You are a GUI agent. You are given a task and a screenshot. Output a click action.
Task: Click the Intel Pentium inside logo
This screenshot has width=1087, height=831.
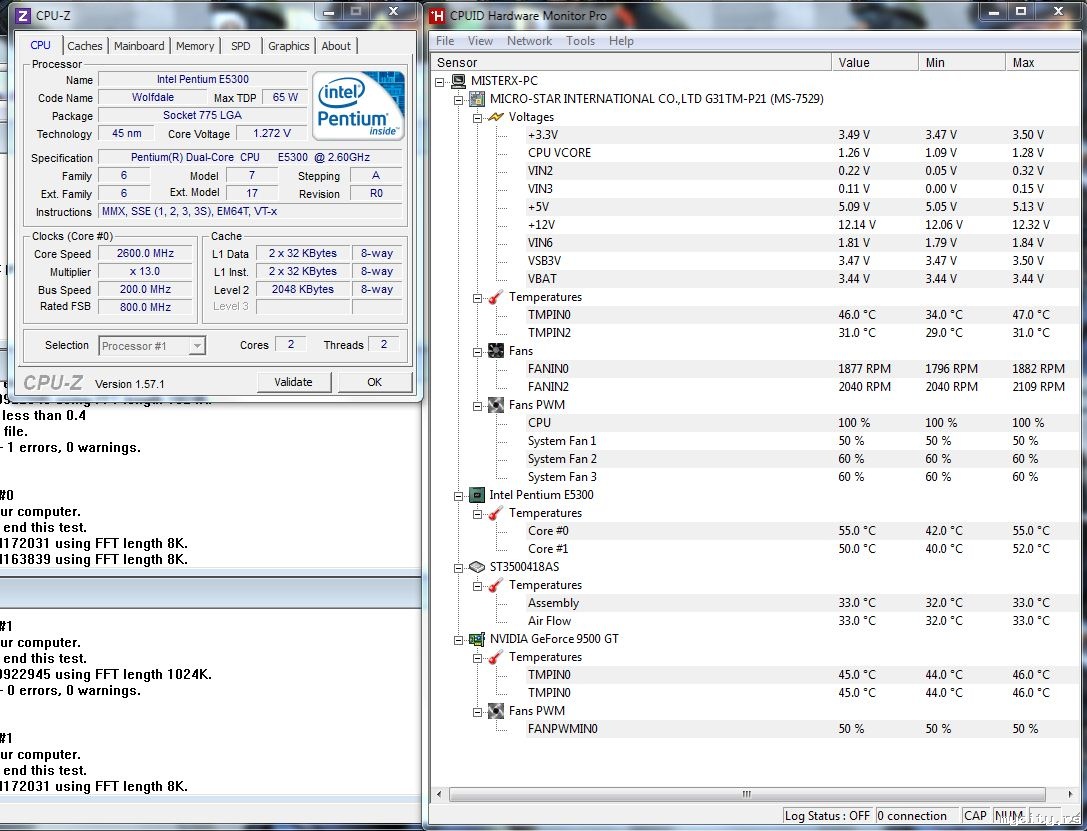(358, 106)
